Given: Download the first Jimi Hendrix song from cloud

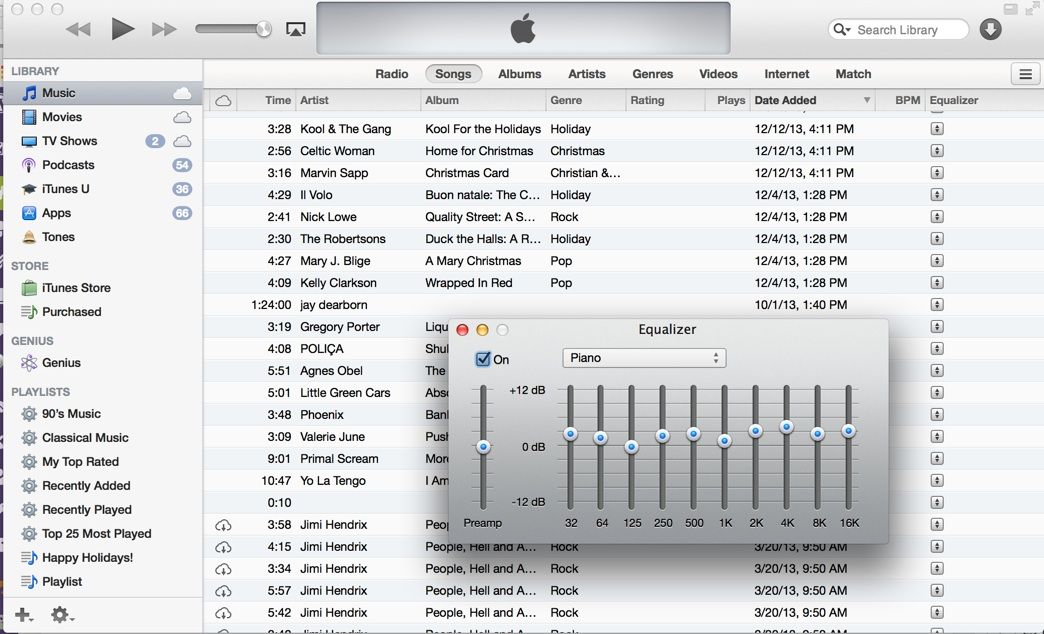Looking at the screenshot, I should point(223,525).
